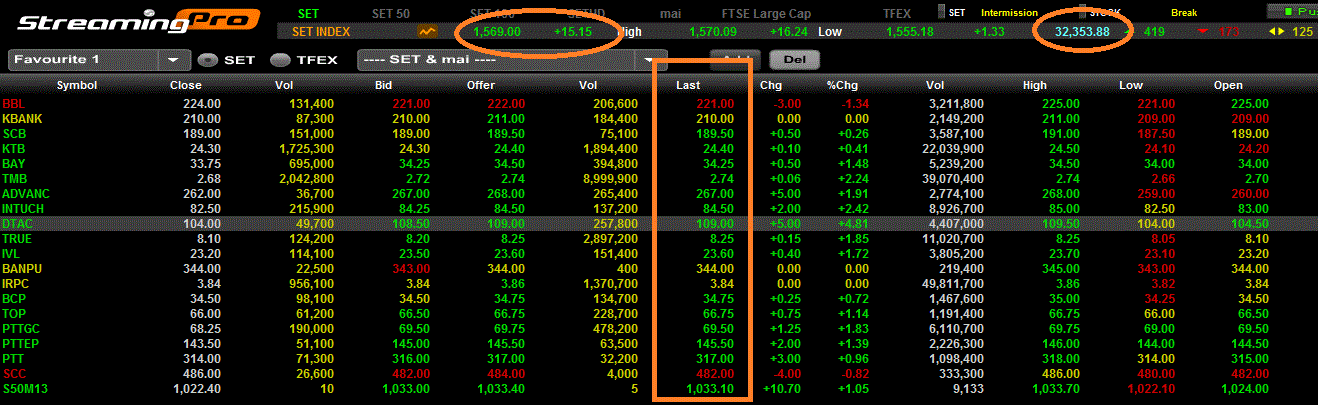Click the Last column header
This screenshot has width=1318, height=405.
[x=687, y=85]
